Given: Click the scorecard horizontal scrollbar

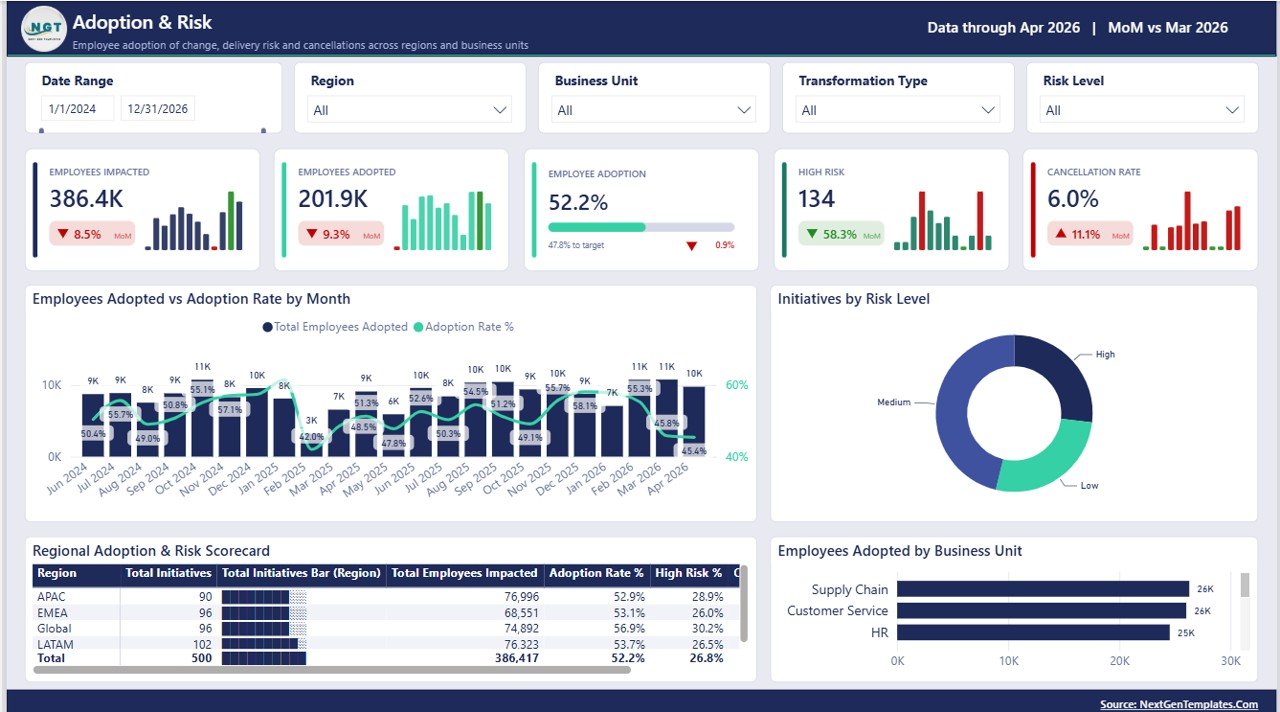Looking at the screenshot, I should click(332, 670).
